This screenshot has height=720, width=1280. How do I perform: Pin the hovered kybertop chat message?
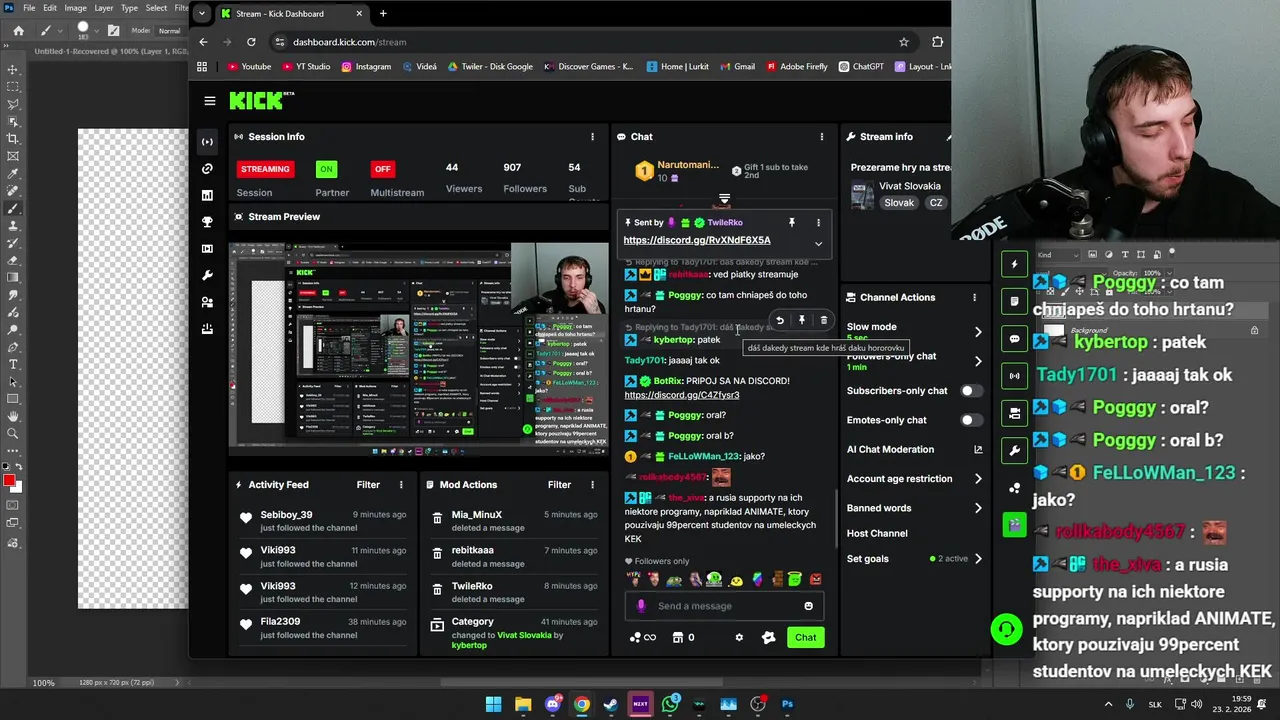click(x=801, y=320)
